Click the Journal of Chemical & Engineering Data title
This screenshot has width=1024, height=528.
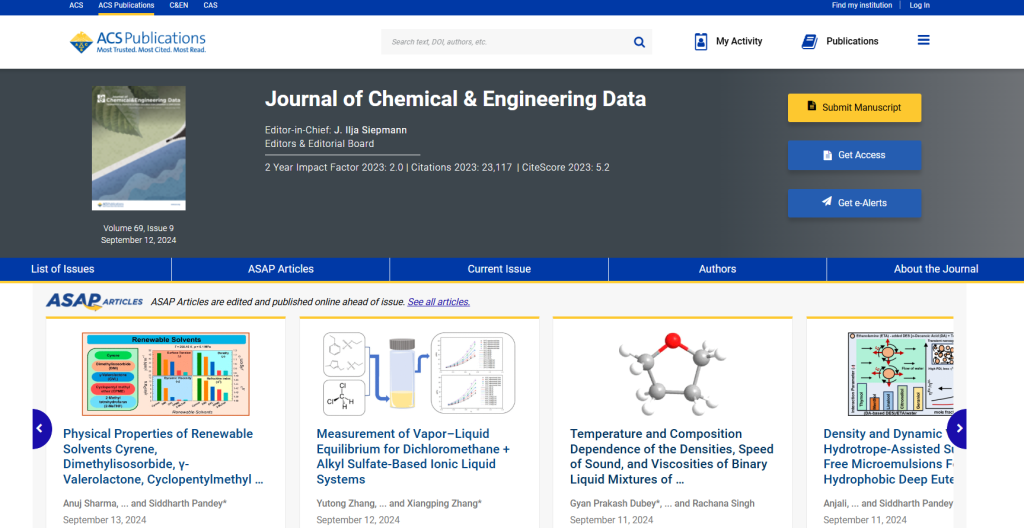pyautogui.click(x=455, y=99)
